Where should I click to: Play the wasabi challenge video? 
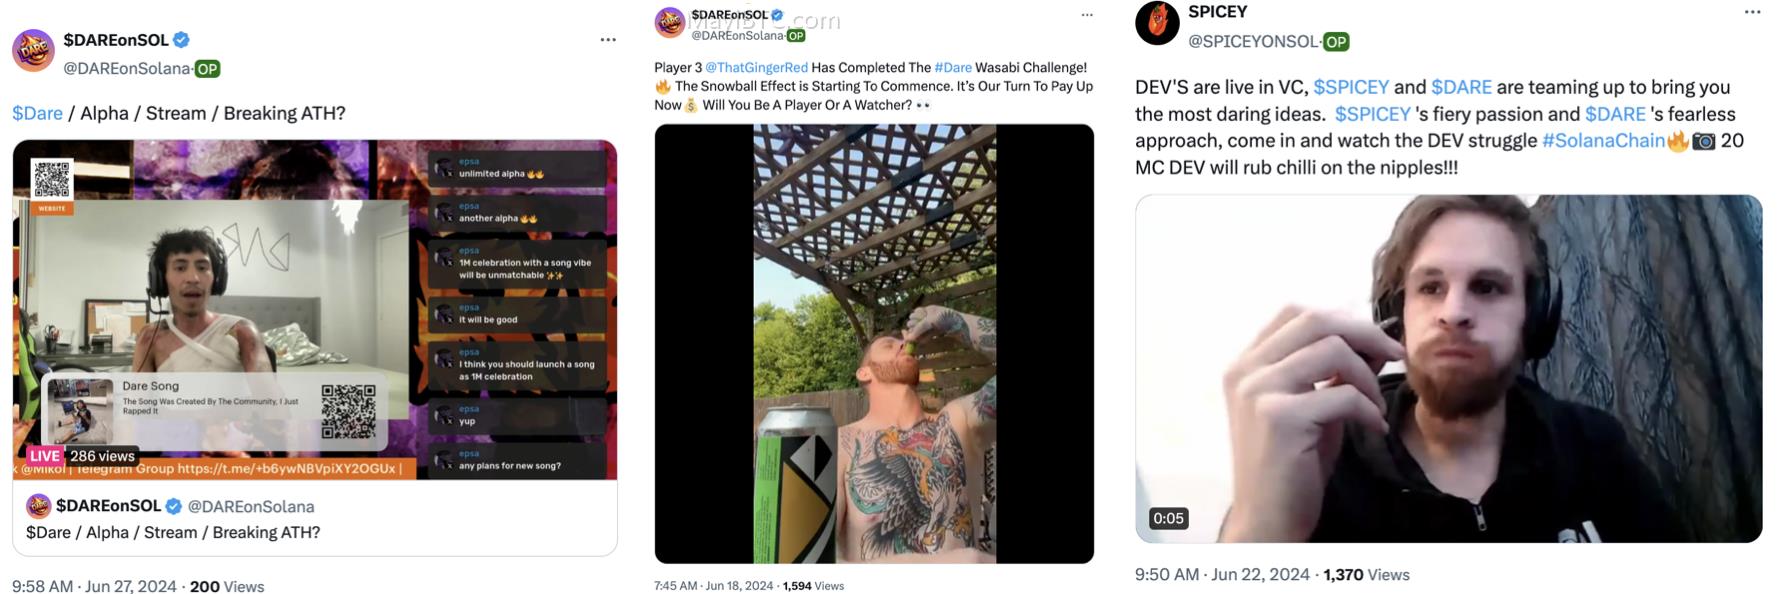(874, 343)
